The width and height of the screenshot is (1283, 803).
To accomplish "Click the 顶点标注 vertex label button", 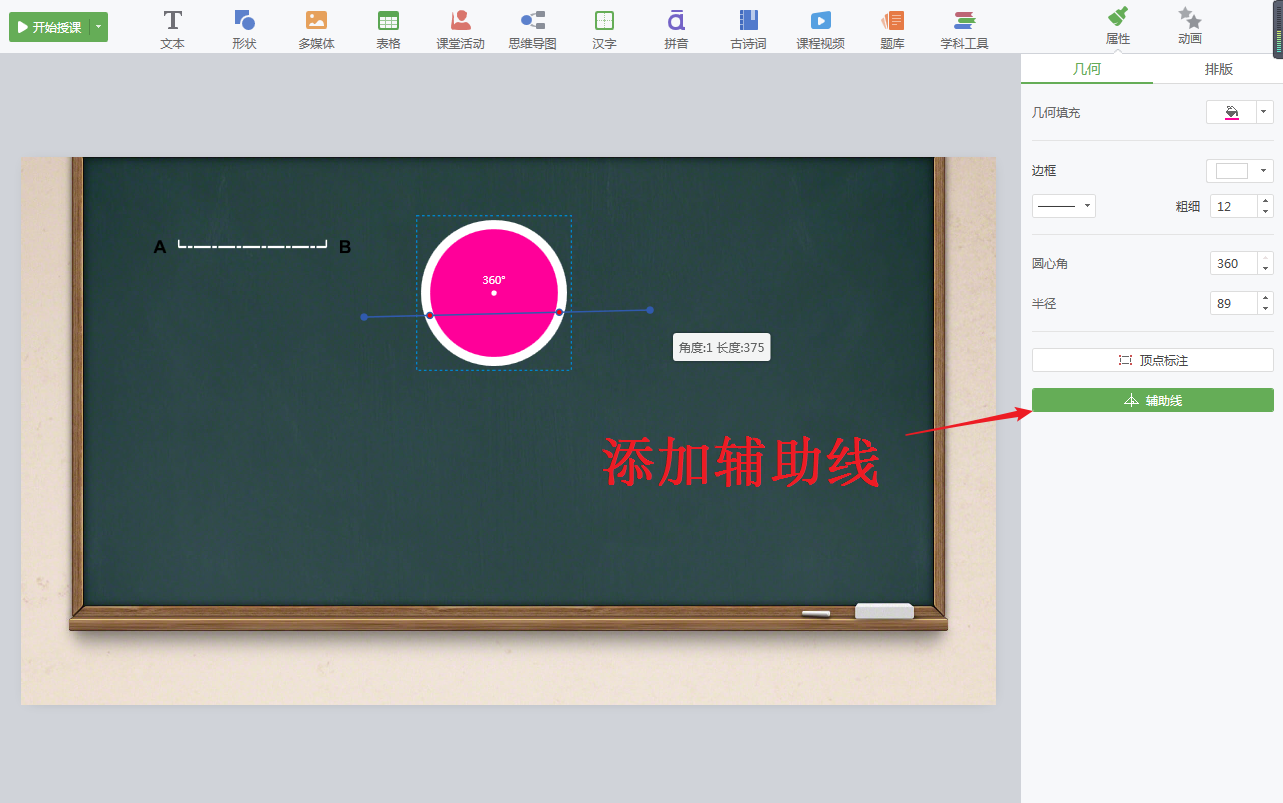I will (x=1153, y=360).
